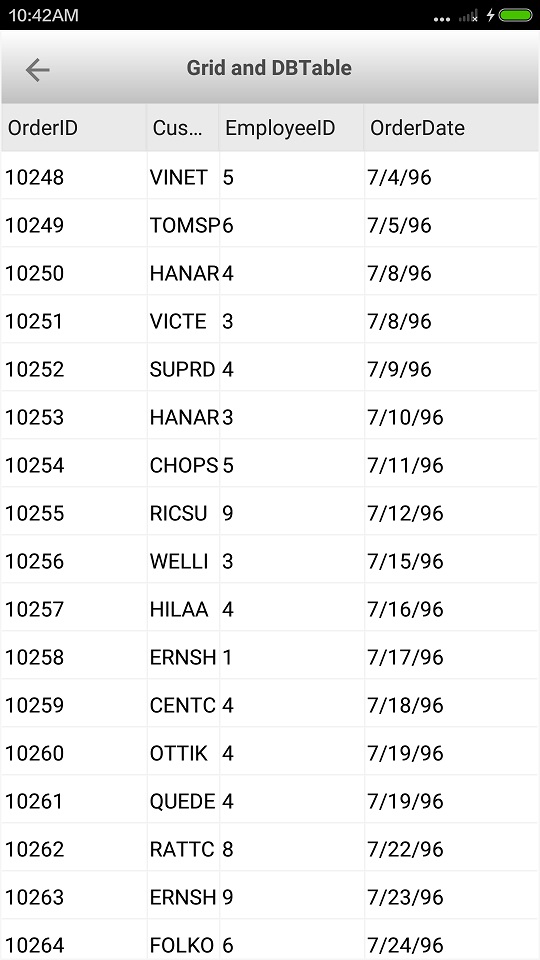Tap the 7/10/96 order date cell
This screenshot has height=960, width=540.
click(451, 418)
